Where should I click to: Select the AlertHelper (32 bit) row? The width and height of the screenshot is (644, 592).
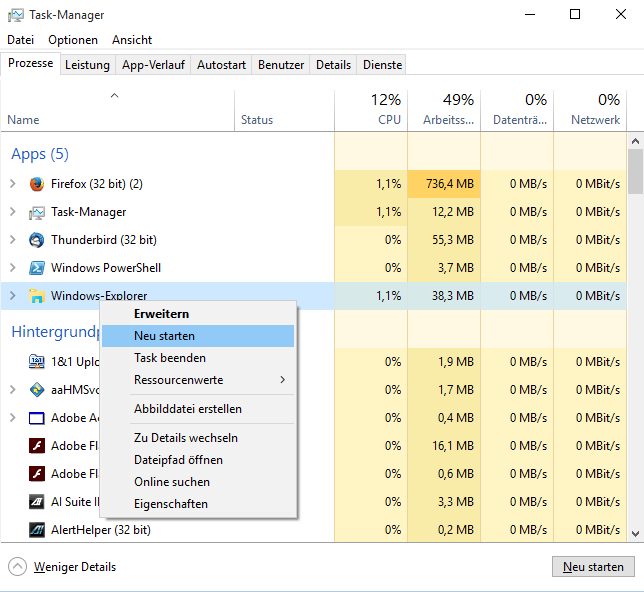pos(313,530)
